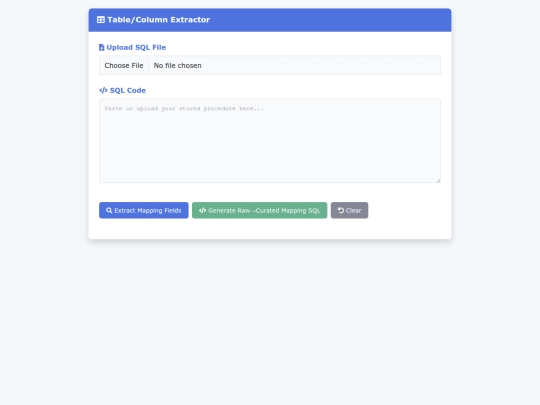The height and width of the screenshot is (405, 540).
Task: Click the magnifier icon on Extract Mapping Fields
Action: [109, 210]
